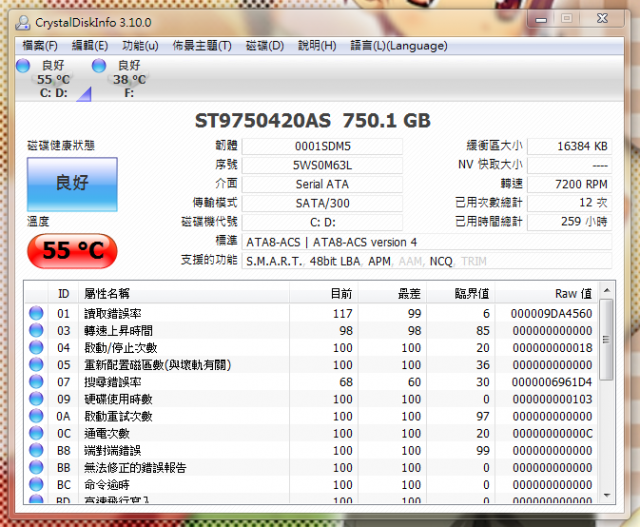
Task: Click status orb of attribute 01 讀取錯誤率
Action: tap(36, 313)
